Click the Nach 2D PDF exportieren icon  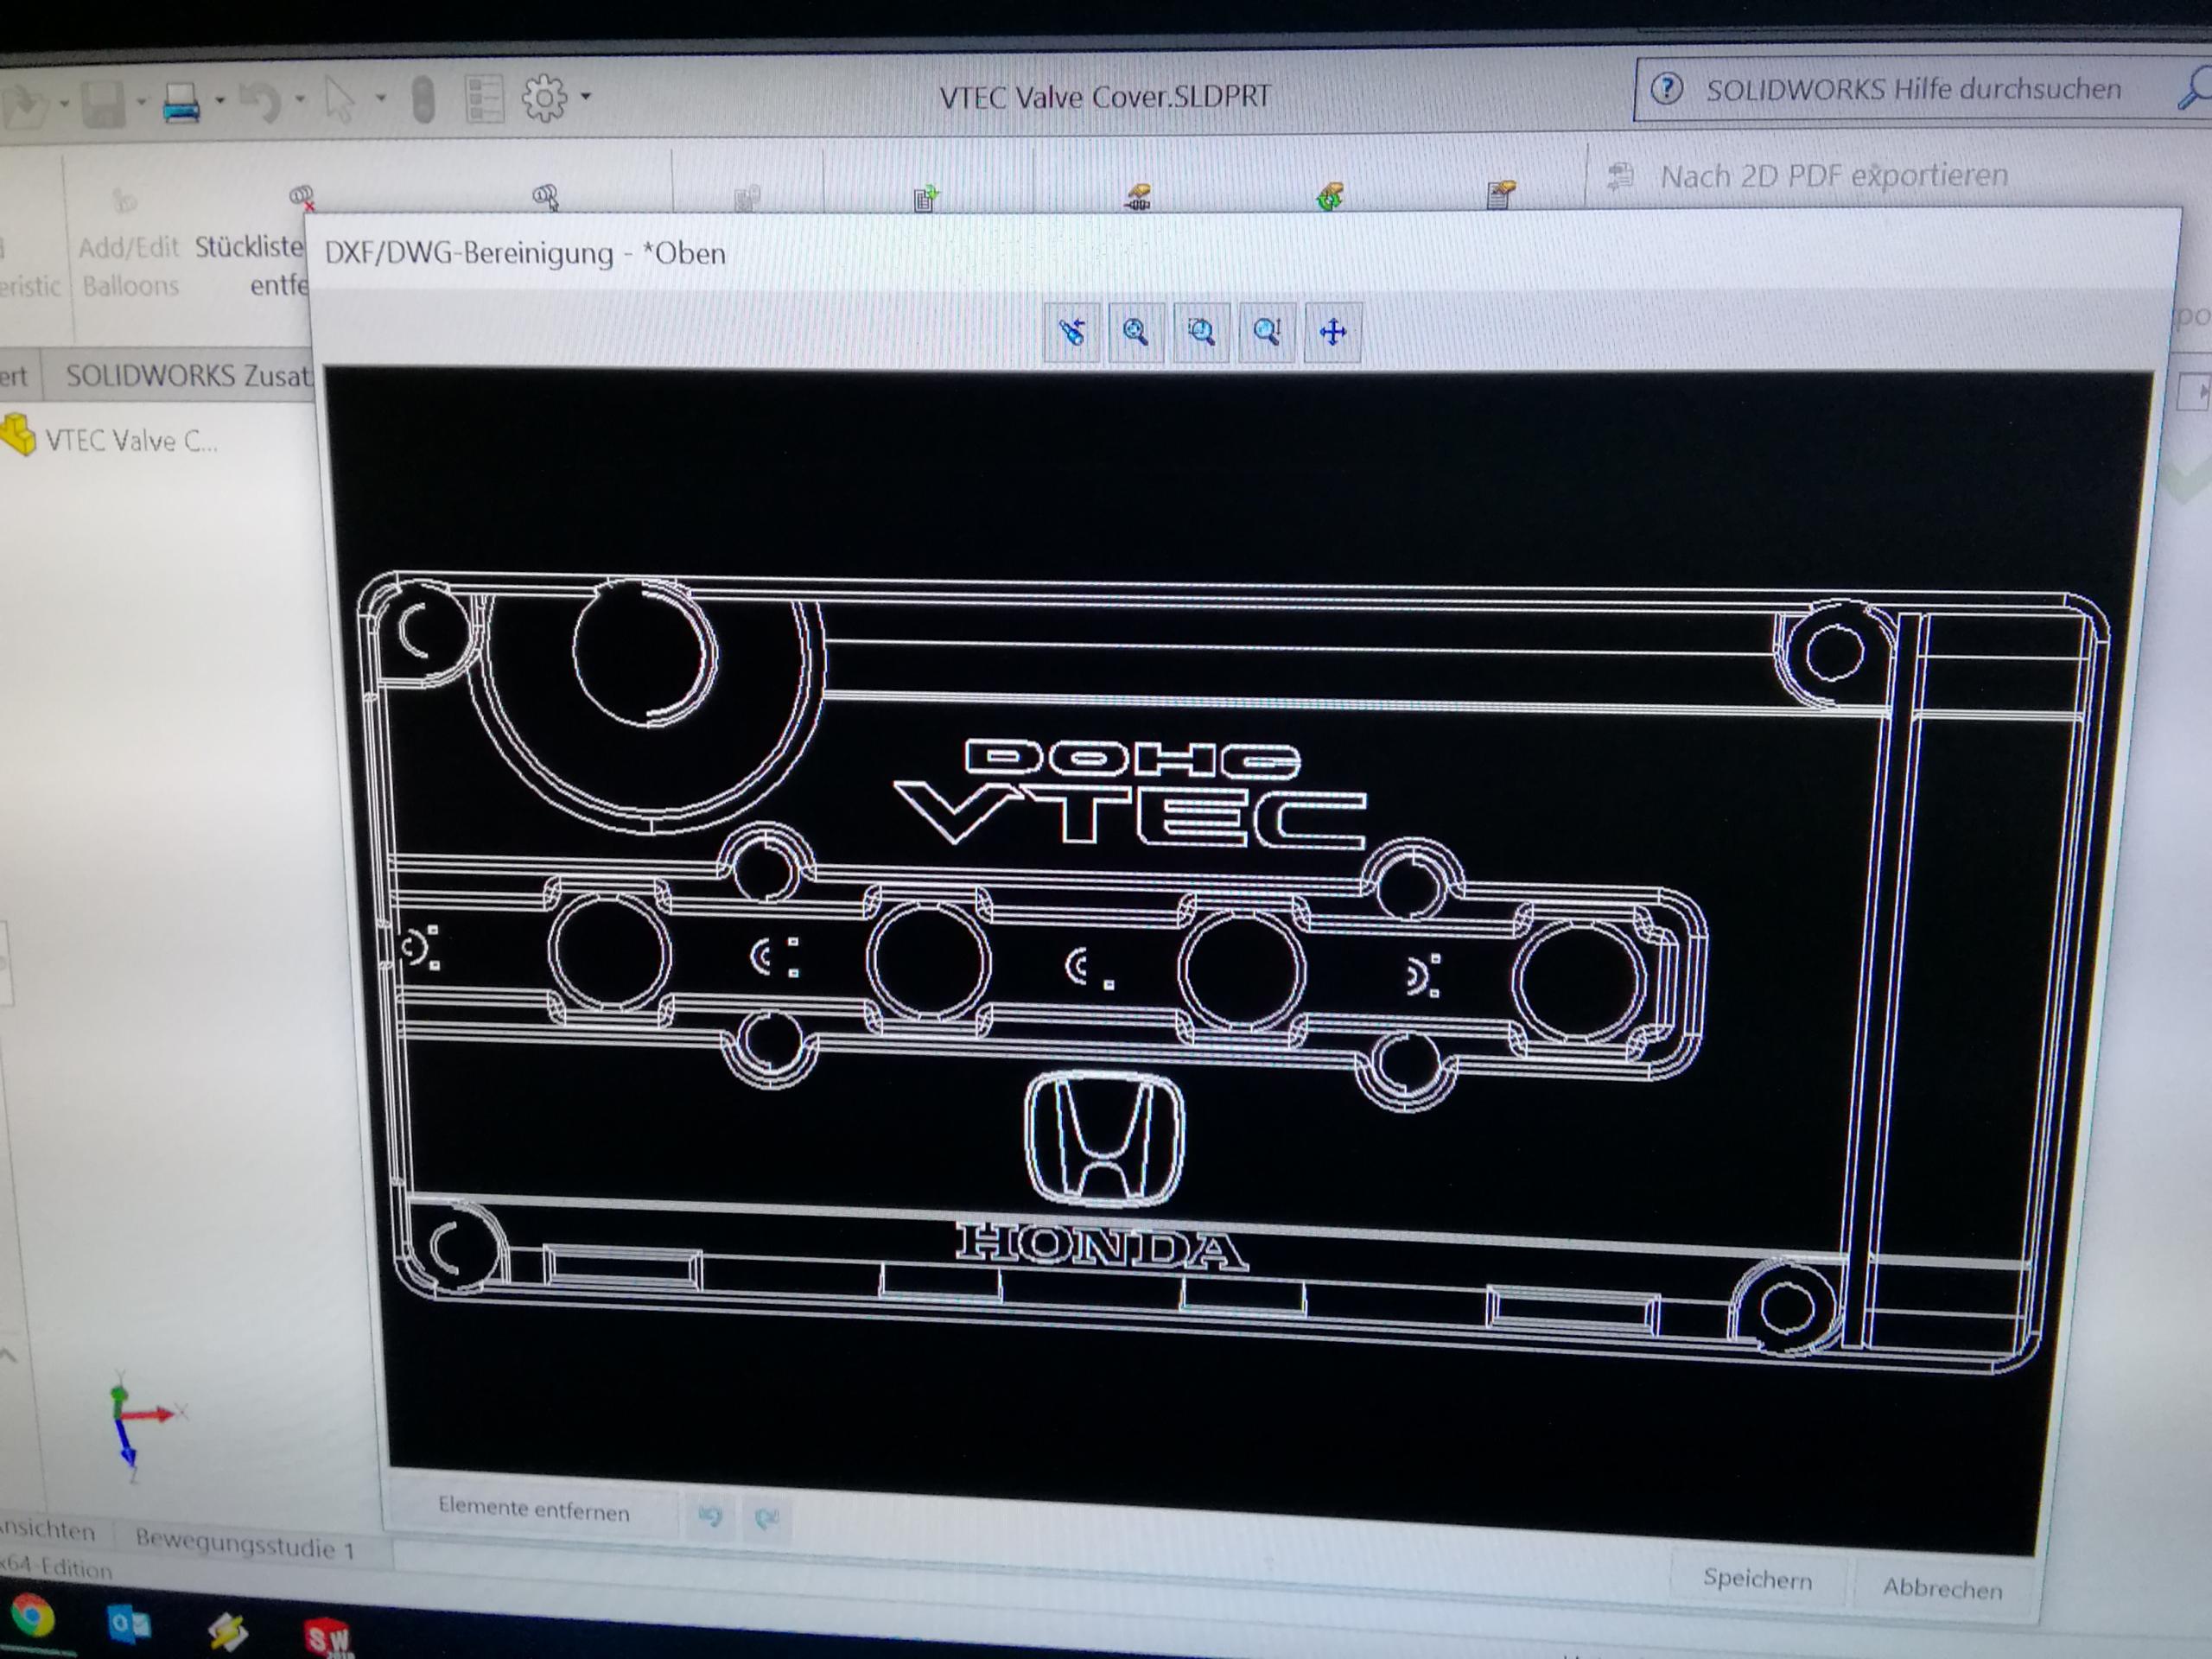pyautogui.click(x=1620, y=177)
